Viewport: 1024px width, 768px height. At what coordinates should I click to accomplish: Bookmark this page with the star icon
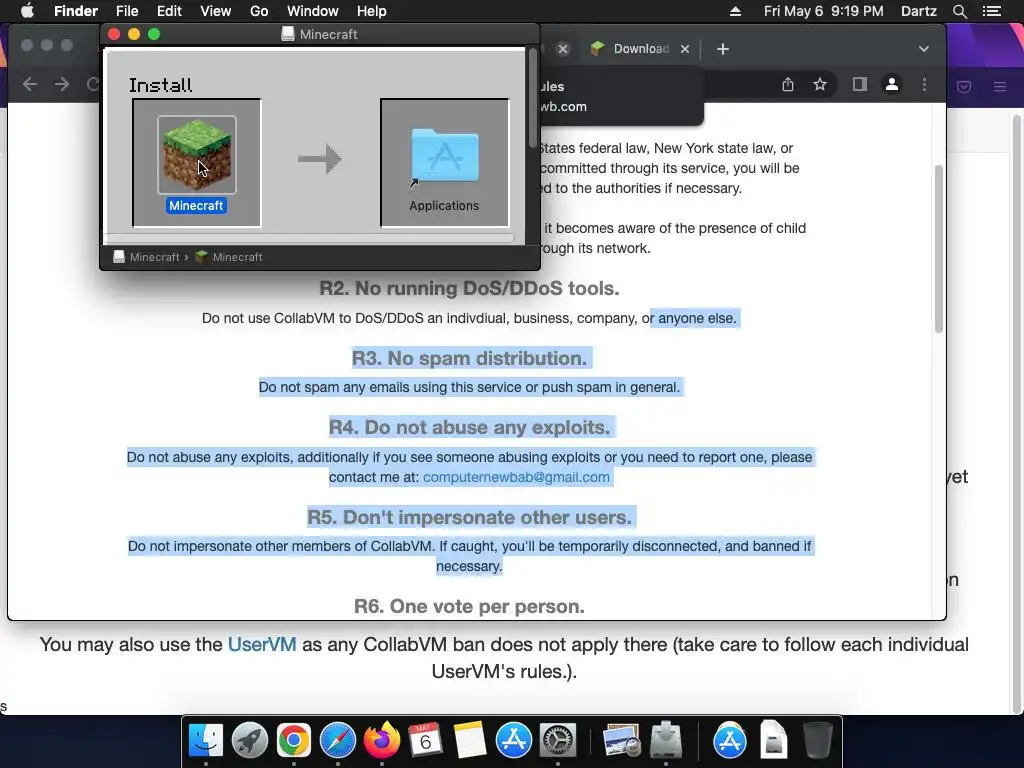tap(820, 84)
